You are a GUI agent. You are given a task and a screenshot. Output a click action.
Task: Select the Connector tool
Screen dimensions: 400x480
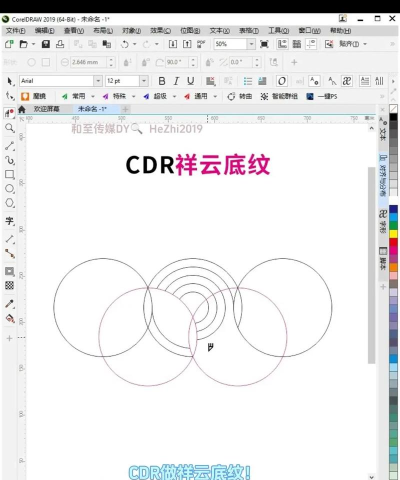click(10, 254)
